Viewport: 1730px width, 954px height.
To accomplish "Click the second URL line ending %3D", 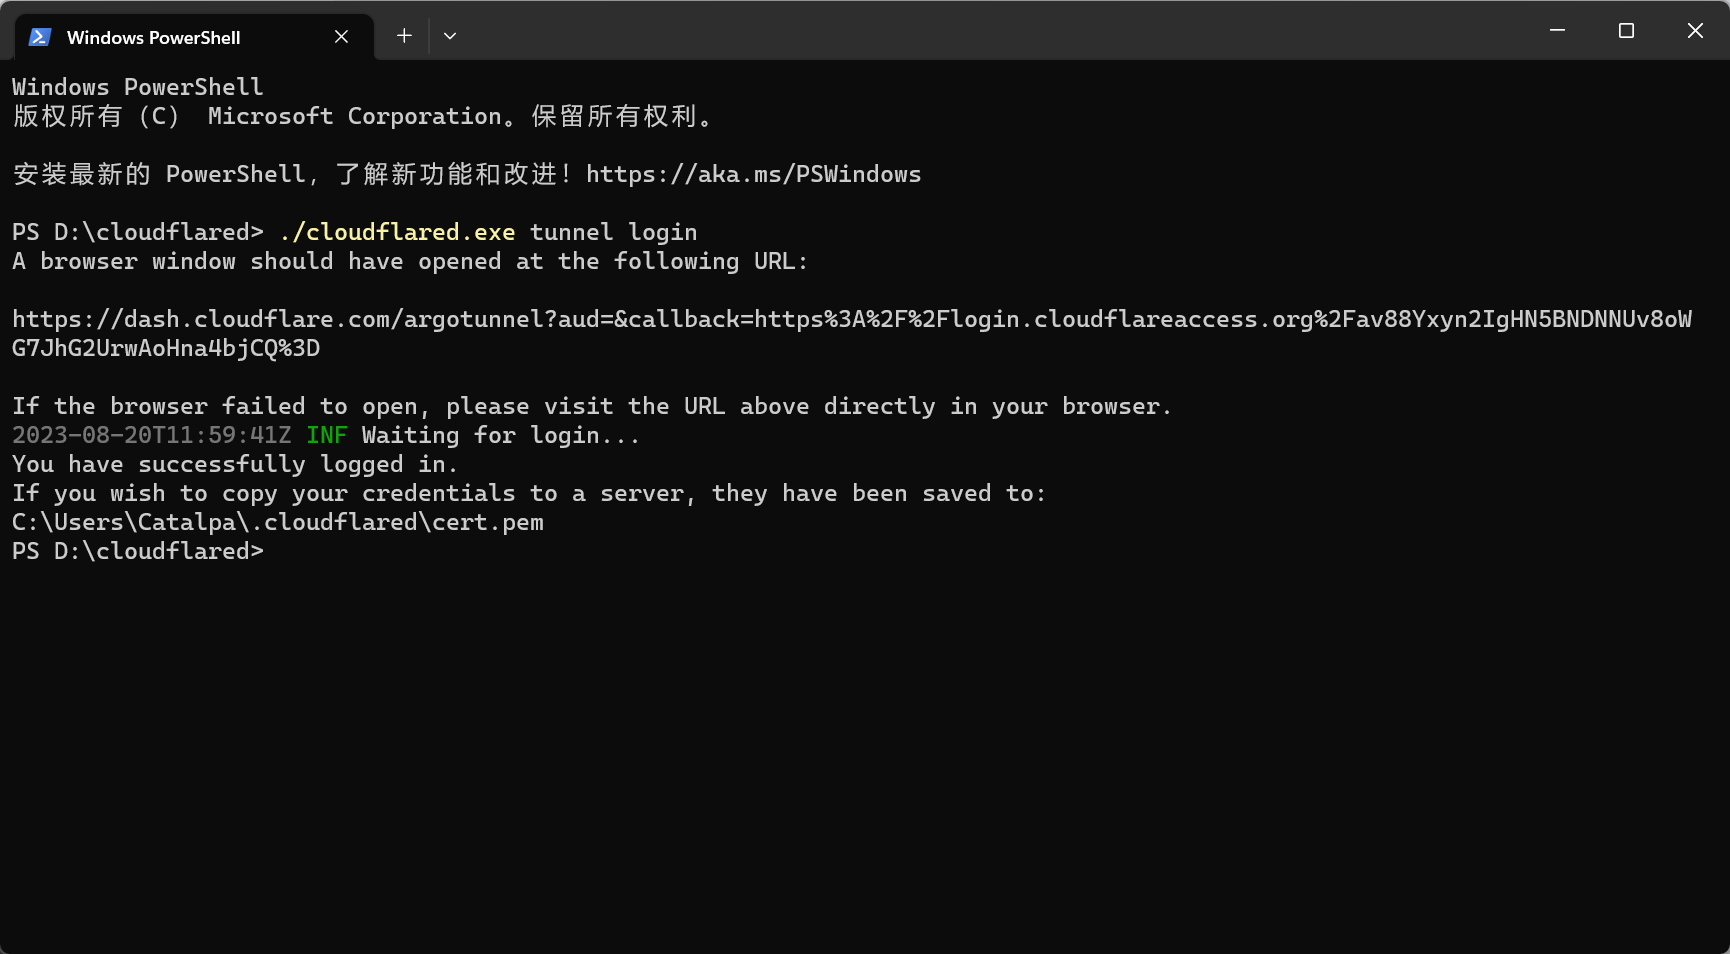I will 166,348.
